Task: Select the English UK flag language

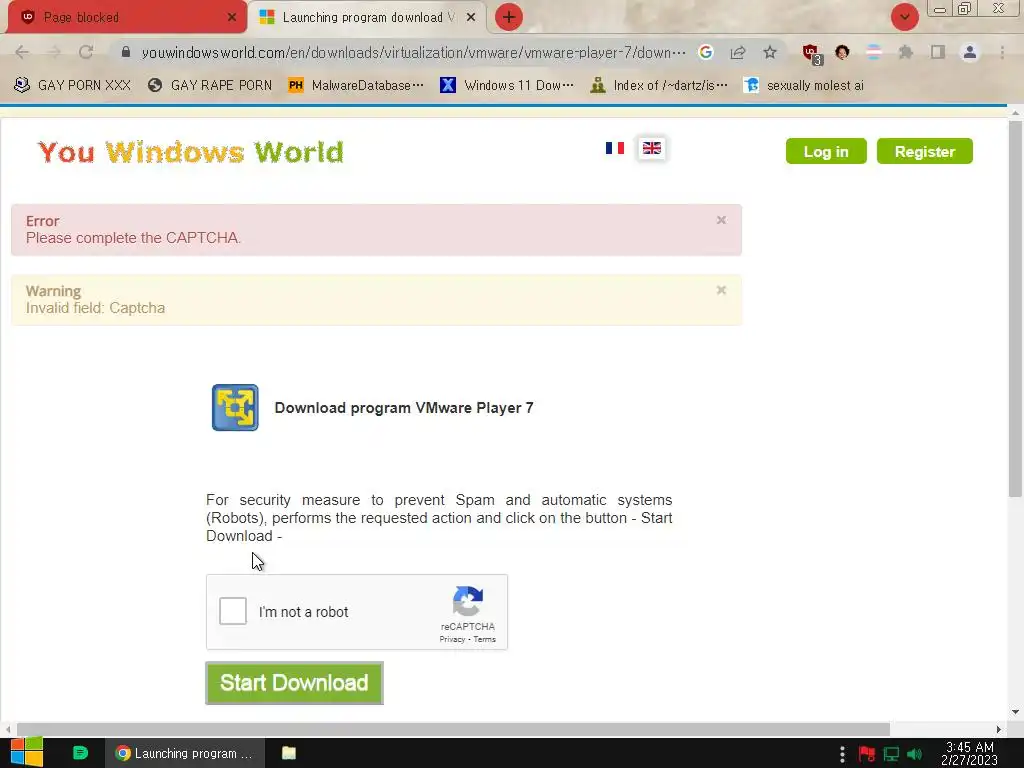Action: click(652, 148)
